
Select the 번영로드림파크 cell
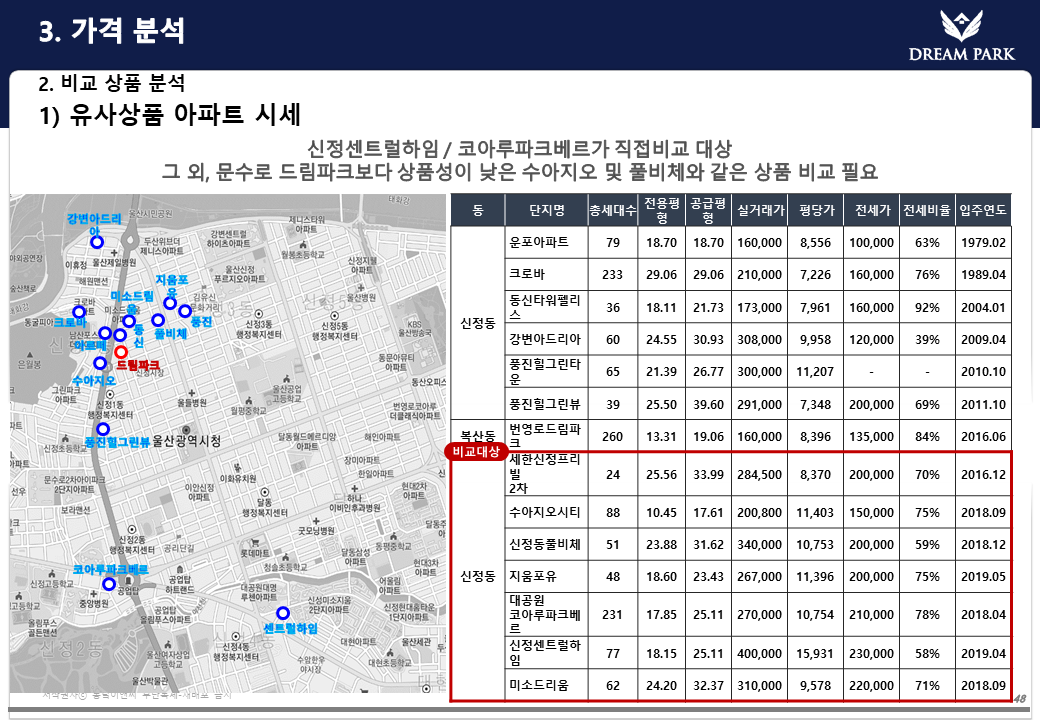click(x=545, y=436)
